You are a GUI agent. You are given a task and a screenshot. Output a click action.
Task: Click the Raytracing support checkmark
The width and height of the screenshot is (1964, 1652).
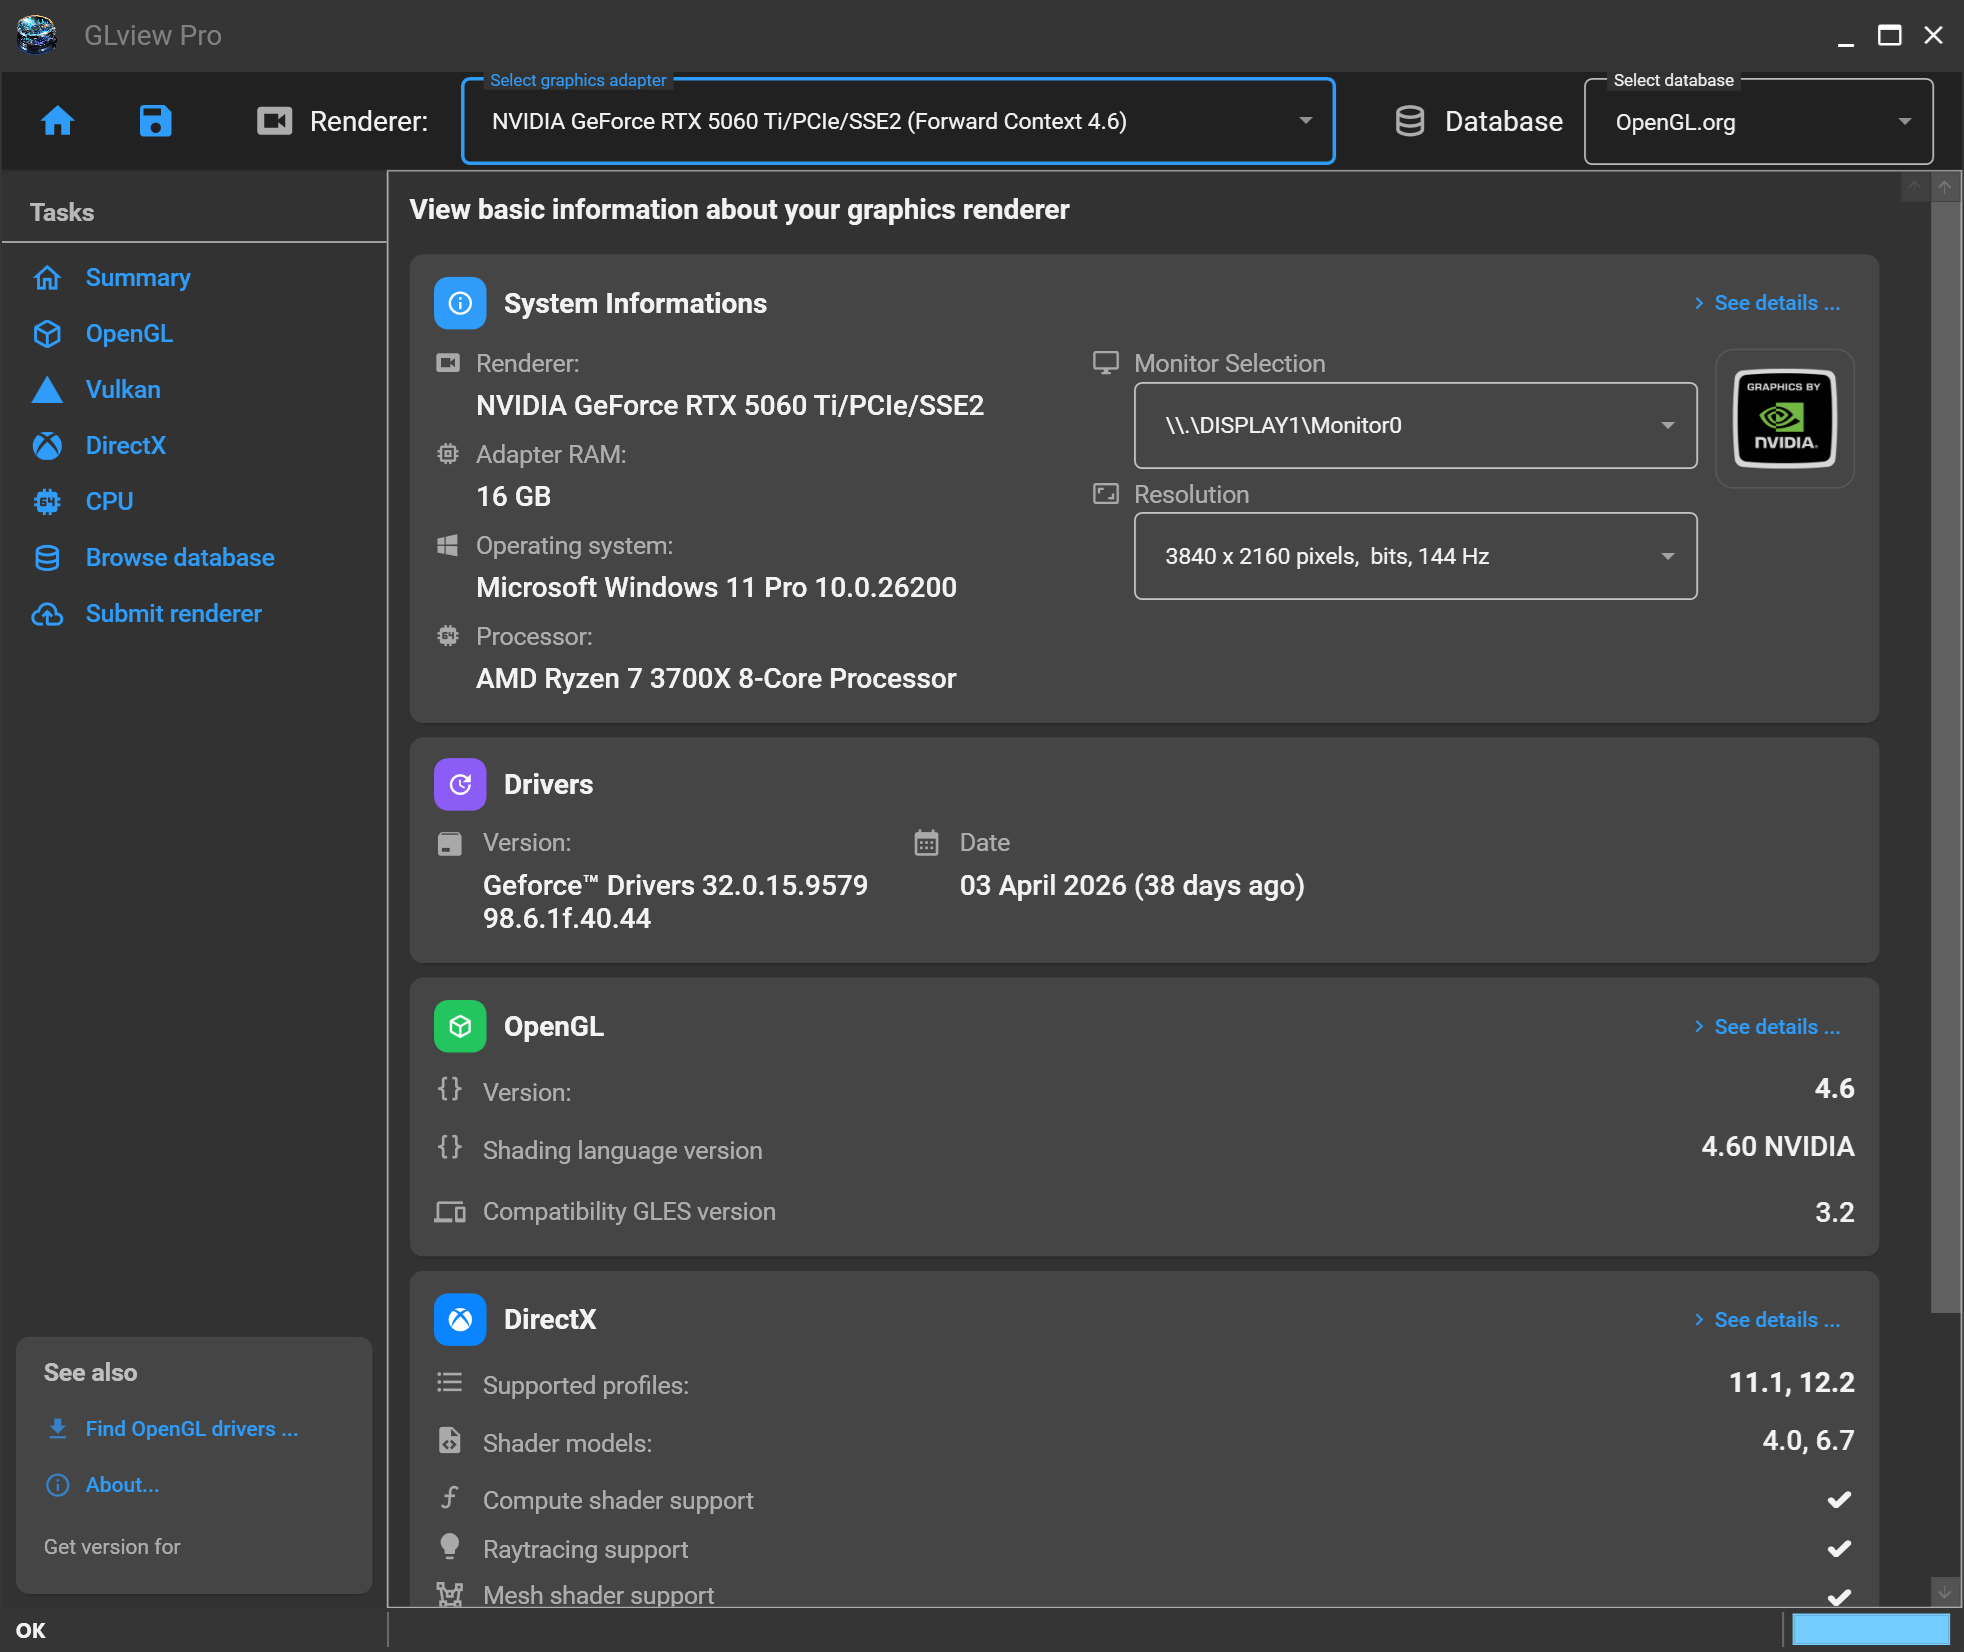pos(1839,1548)
